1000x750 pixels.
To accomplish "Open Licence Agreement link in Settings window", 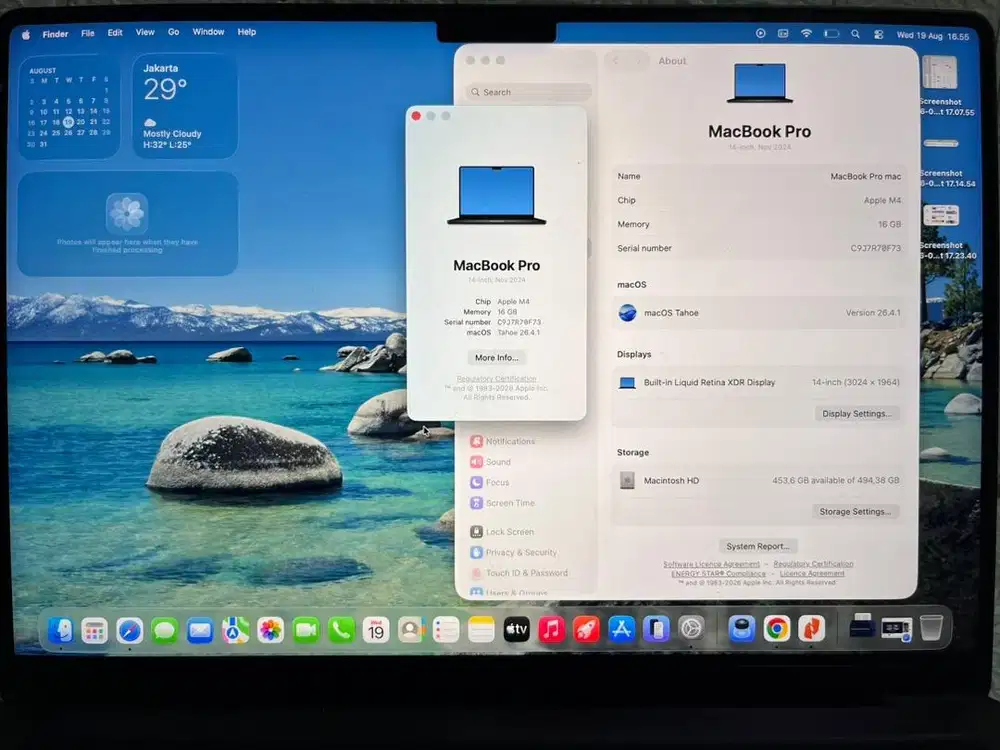I will tap(812, 573).
